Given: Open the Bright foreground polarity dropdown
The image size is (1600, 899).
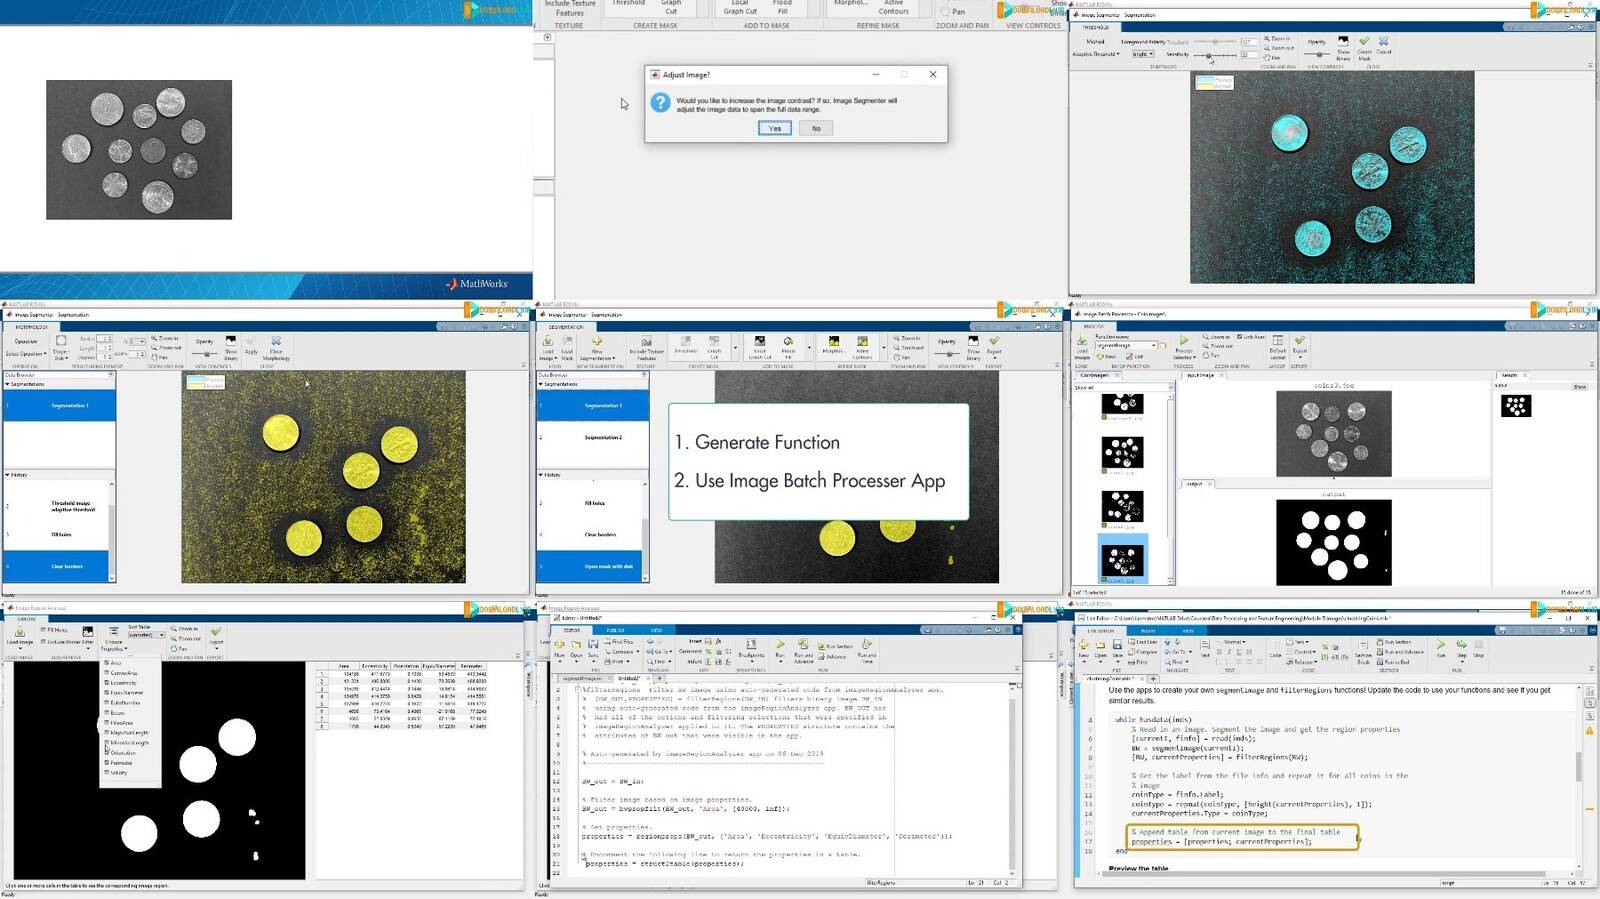Looking at the screenshot, I should click(1143, 54).
